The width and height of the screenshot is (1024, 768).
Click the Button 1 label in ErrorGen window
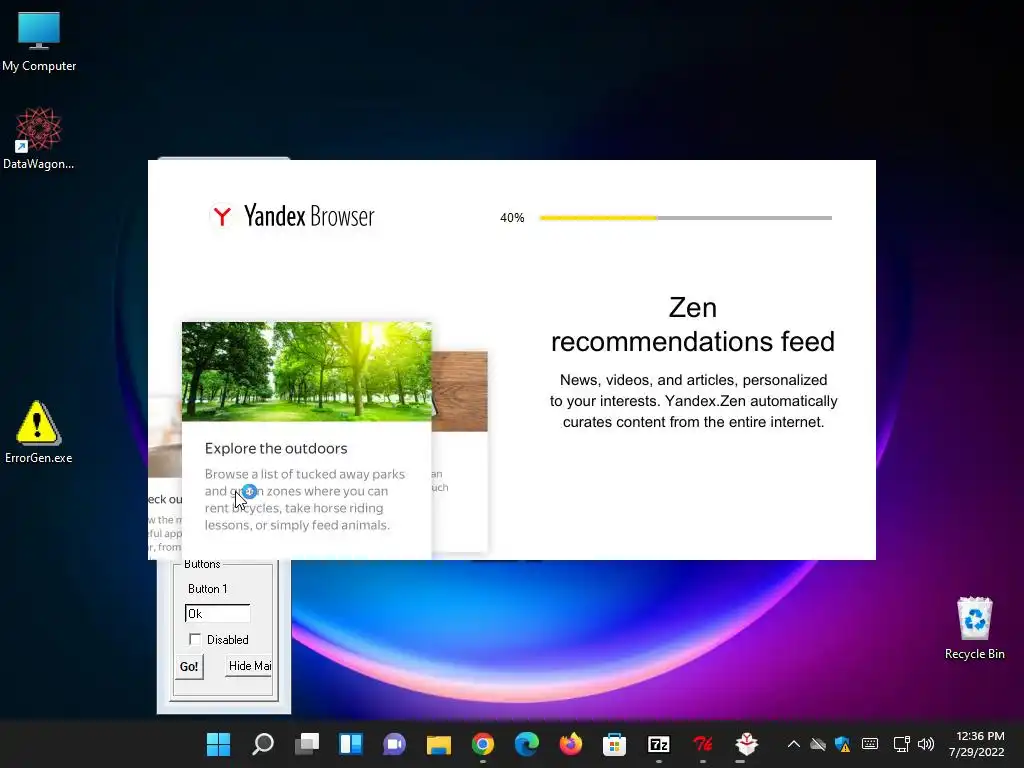[x=208, y=588]
